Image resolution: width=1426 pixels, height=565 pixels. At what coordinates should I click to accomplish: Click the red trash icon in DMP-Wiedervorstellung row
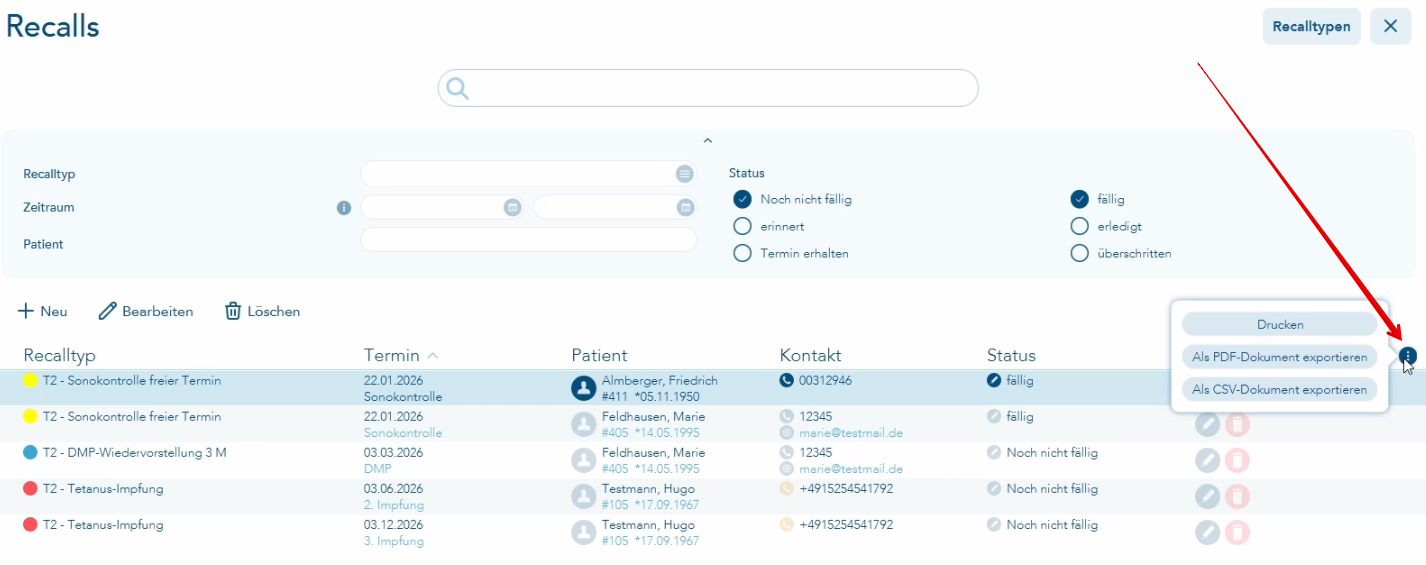point(1237,460)
